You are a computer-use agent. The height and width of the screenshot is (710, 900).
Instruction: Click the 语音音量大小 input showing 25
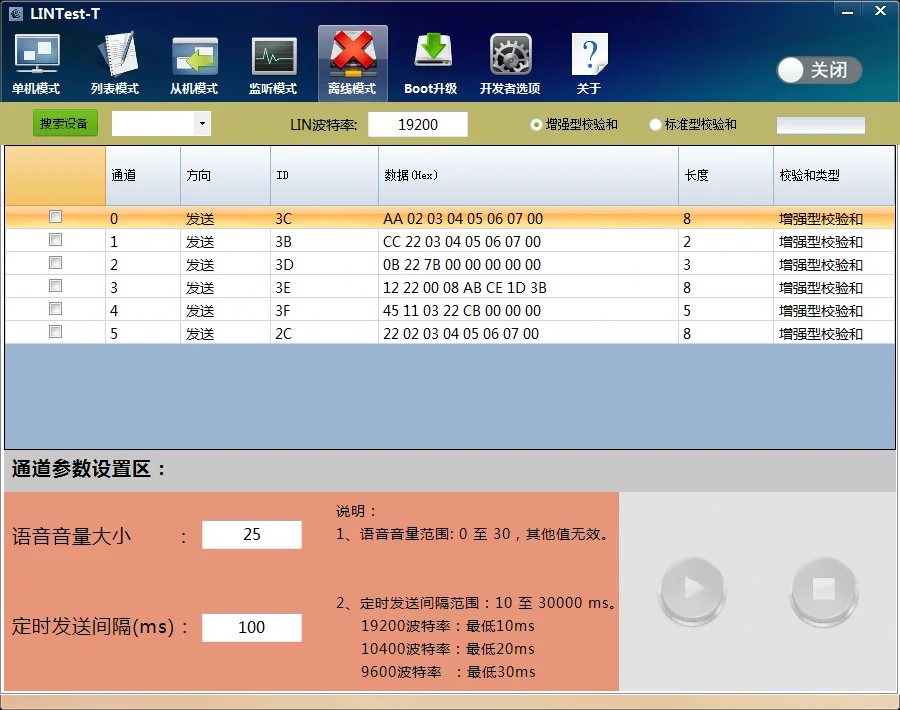252,534
